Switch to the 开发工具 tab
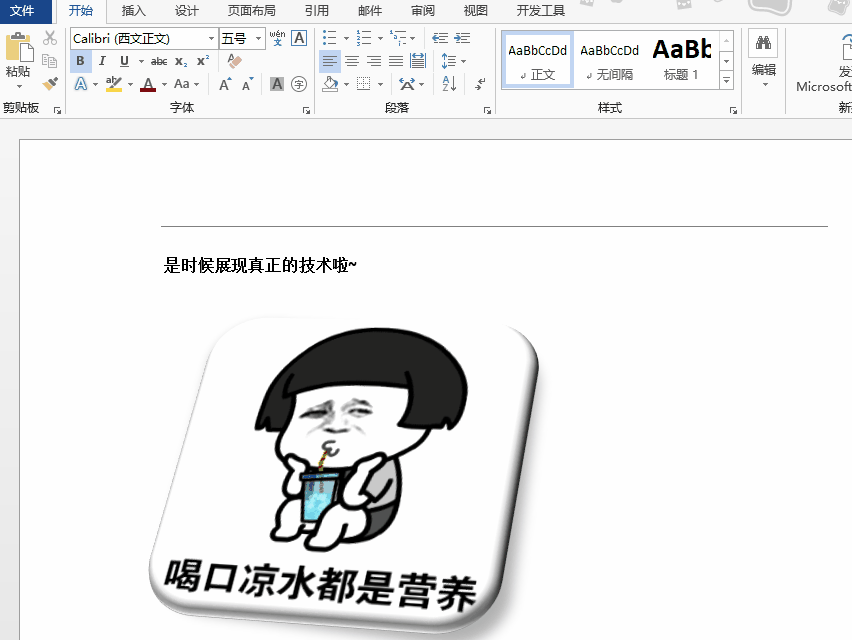Image resolution: width=852 pixels, height=640 pixels. tap(541, 11)
